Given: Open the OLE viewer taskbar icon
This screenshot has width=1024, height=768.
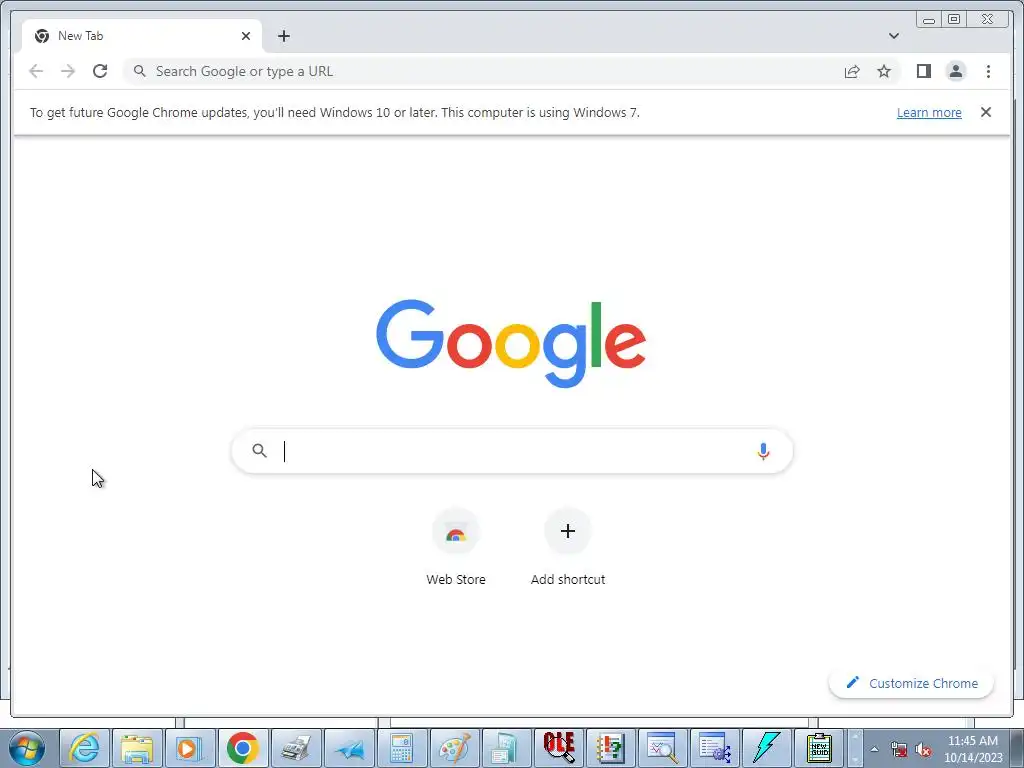Looking at the screenshot, I should (560, 748).
